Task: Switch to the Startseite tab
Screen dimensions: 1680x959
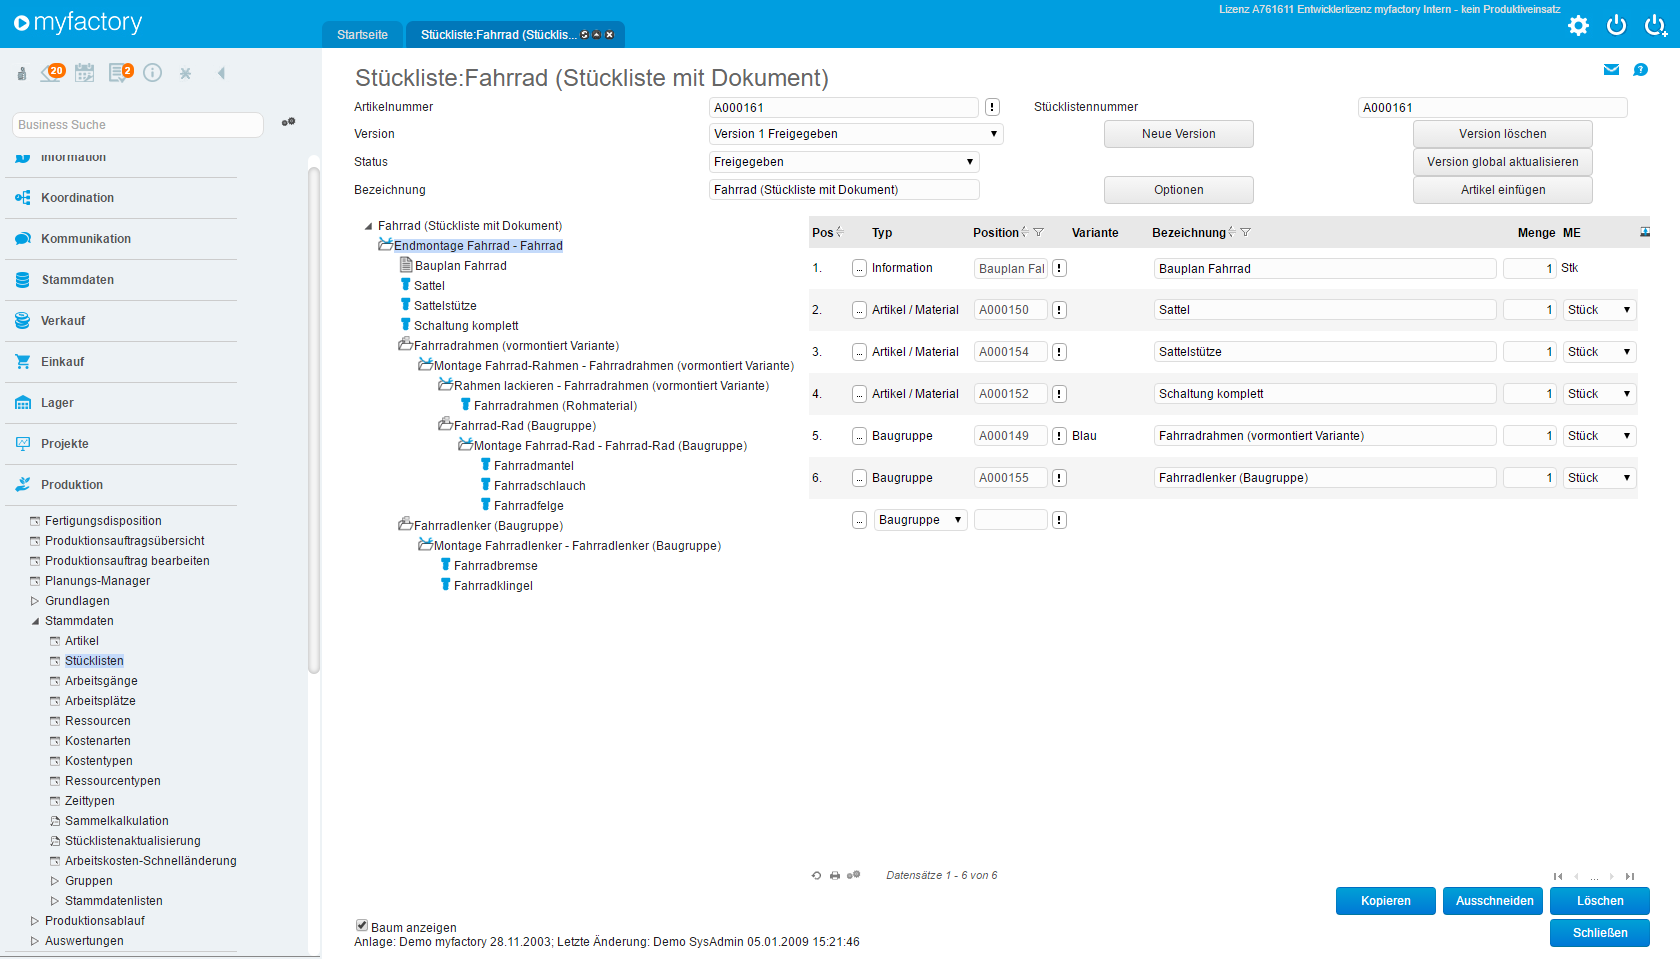Action: [362, 35]
